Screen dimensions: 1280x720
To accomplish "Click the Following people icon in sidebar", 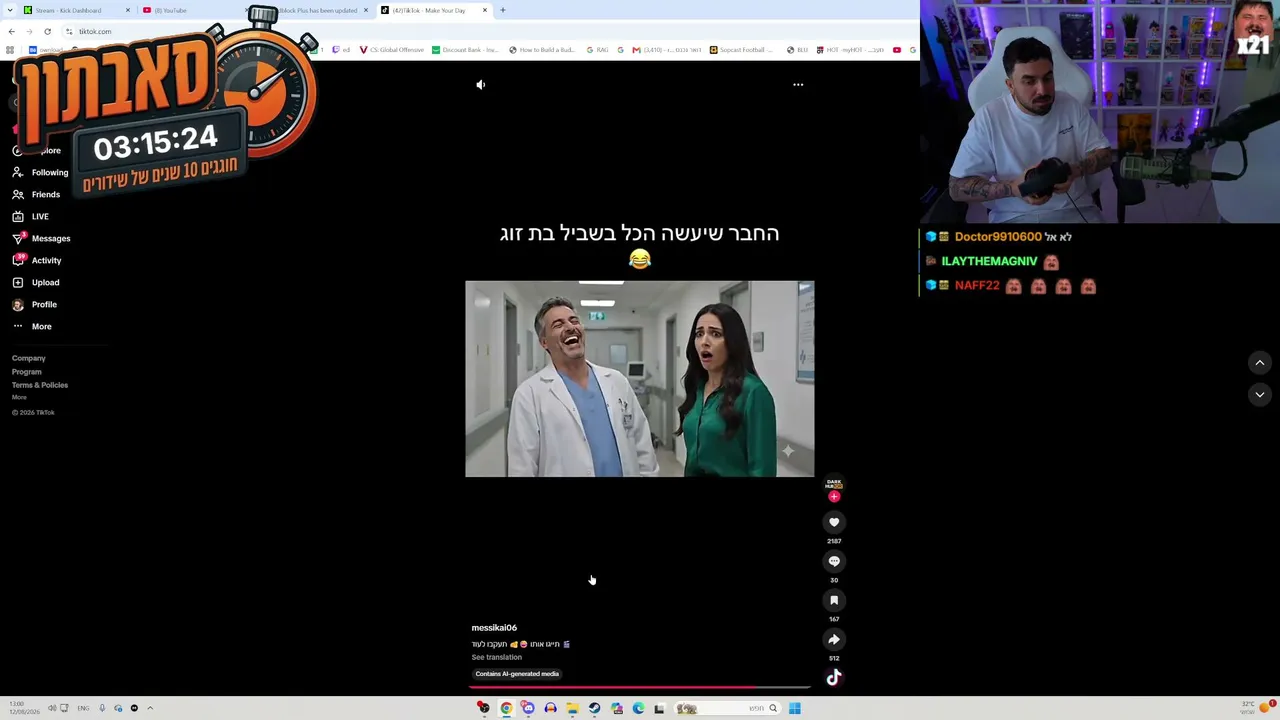I will coord(18,172).
